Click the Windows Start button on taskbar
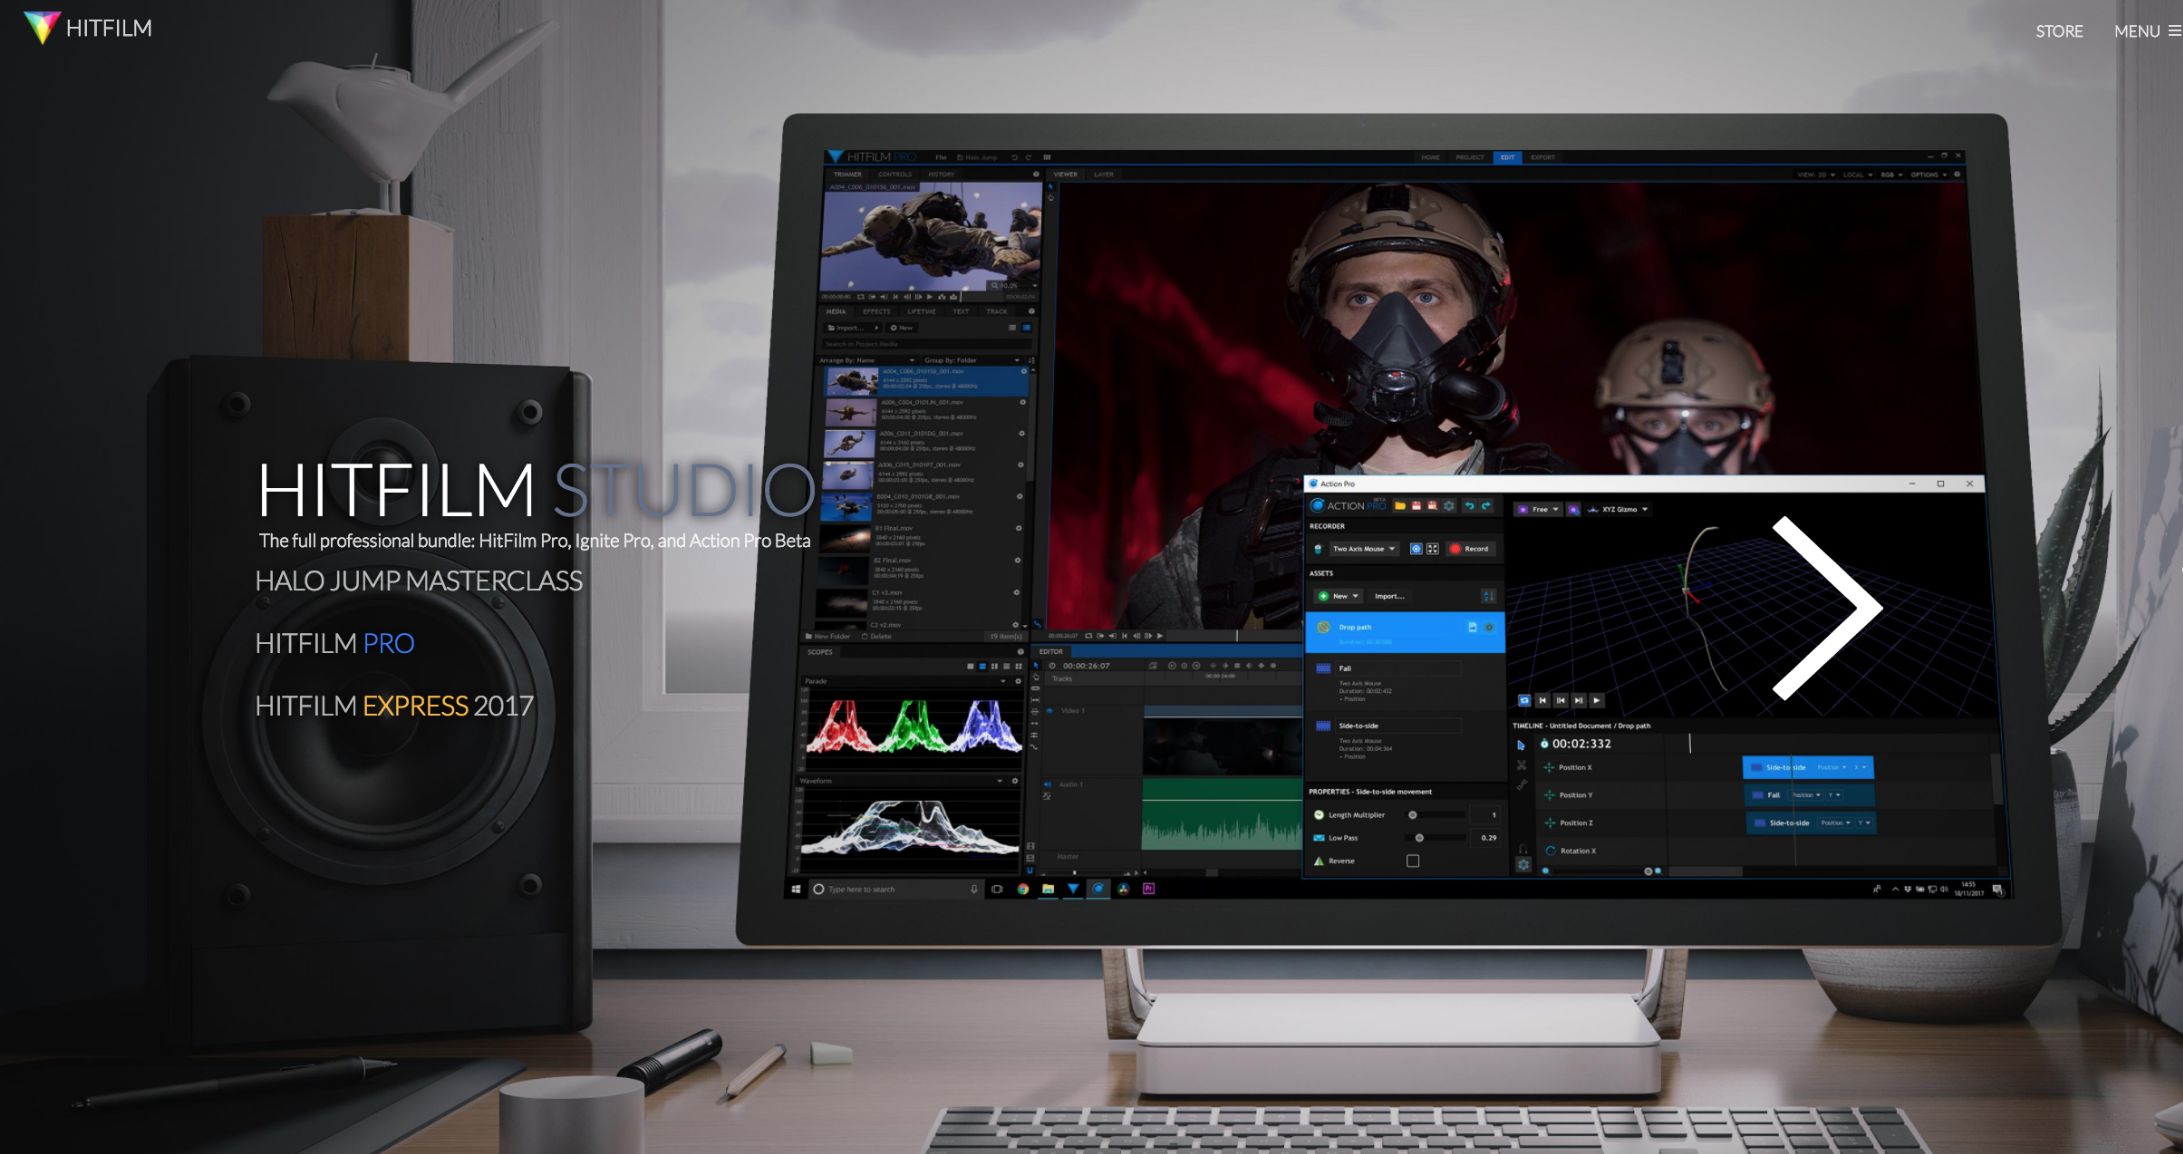 pyautogui.click(x=796, y=889)
